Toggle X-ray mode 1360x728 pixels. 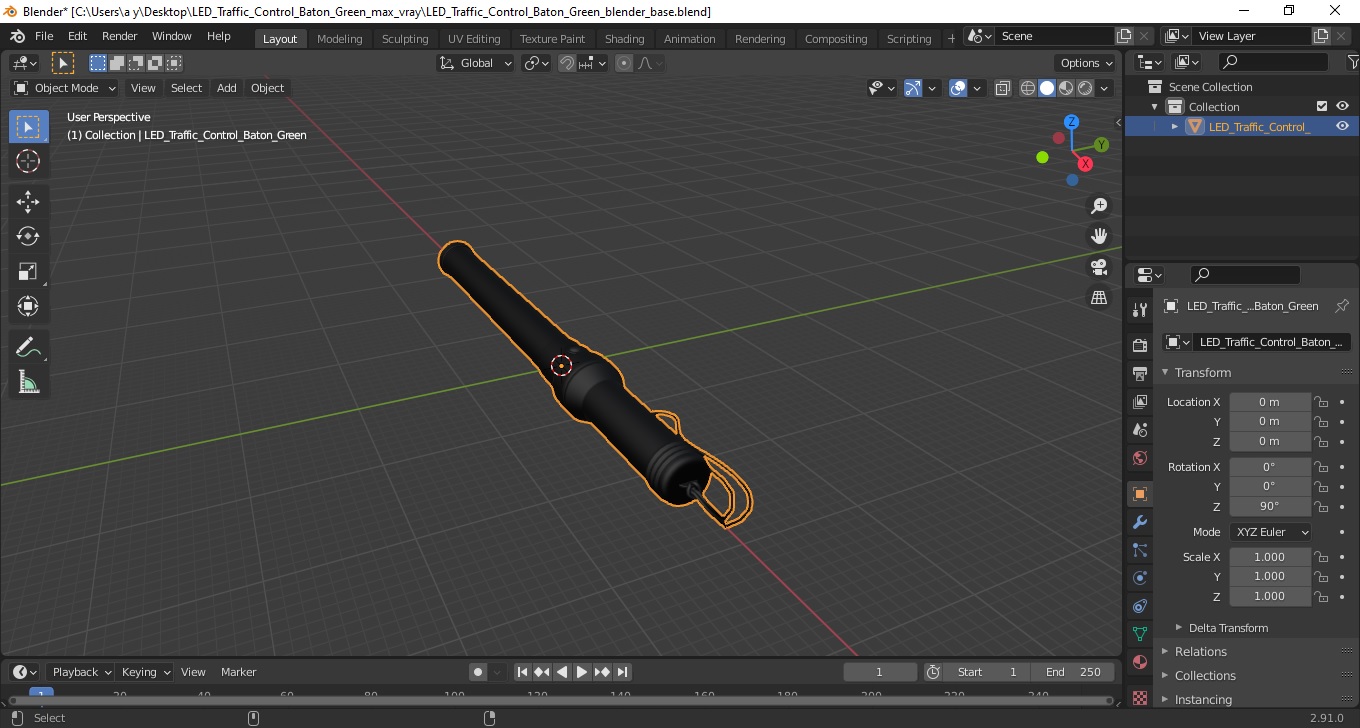(1003, 88)
